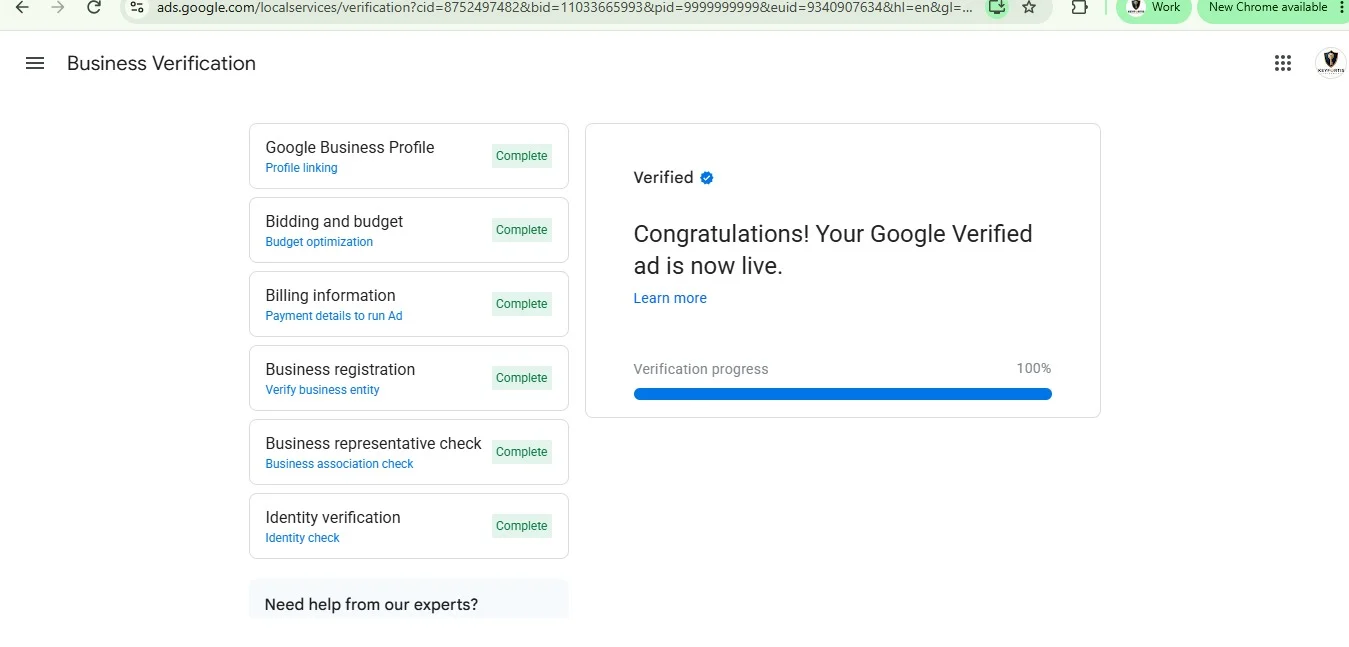Viewport: 1349px width, 647px height.
Task: Open the Google account avatar
Action: (x=1330, y=63)
